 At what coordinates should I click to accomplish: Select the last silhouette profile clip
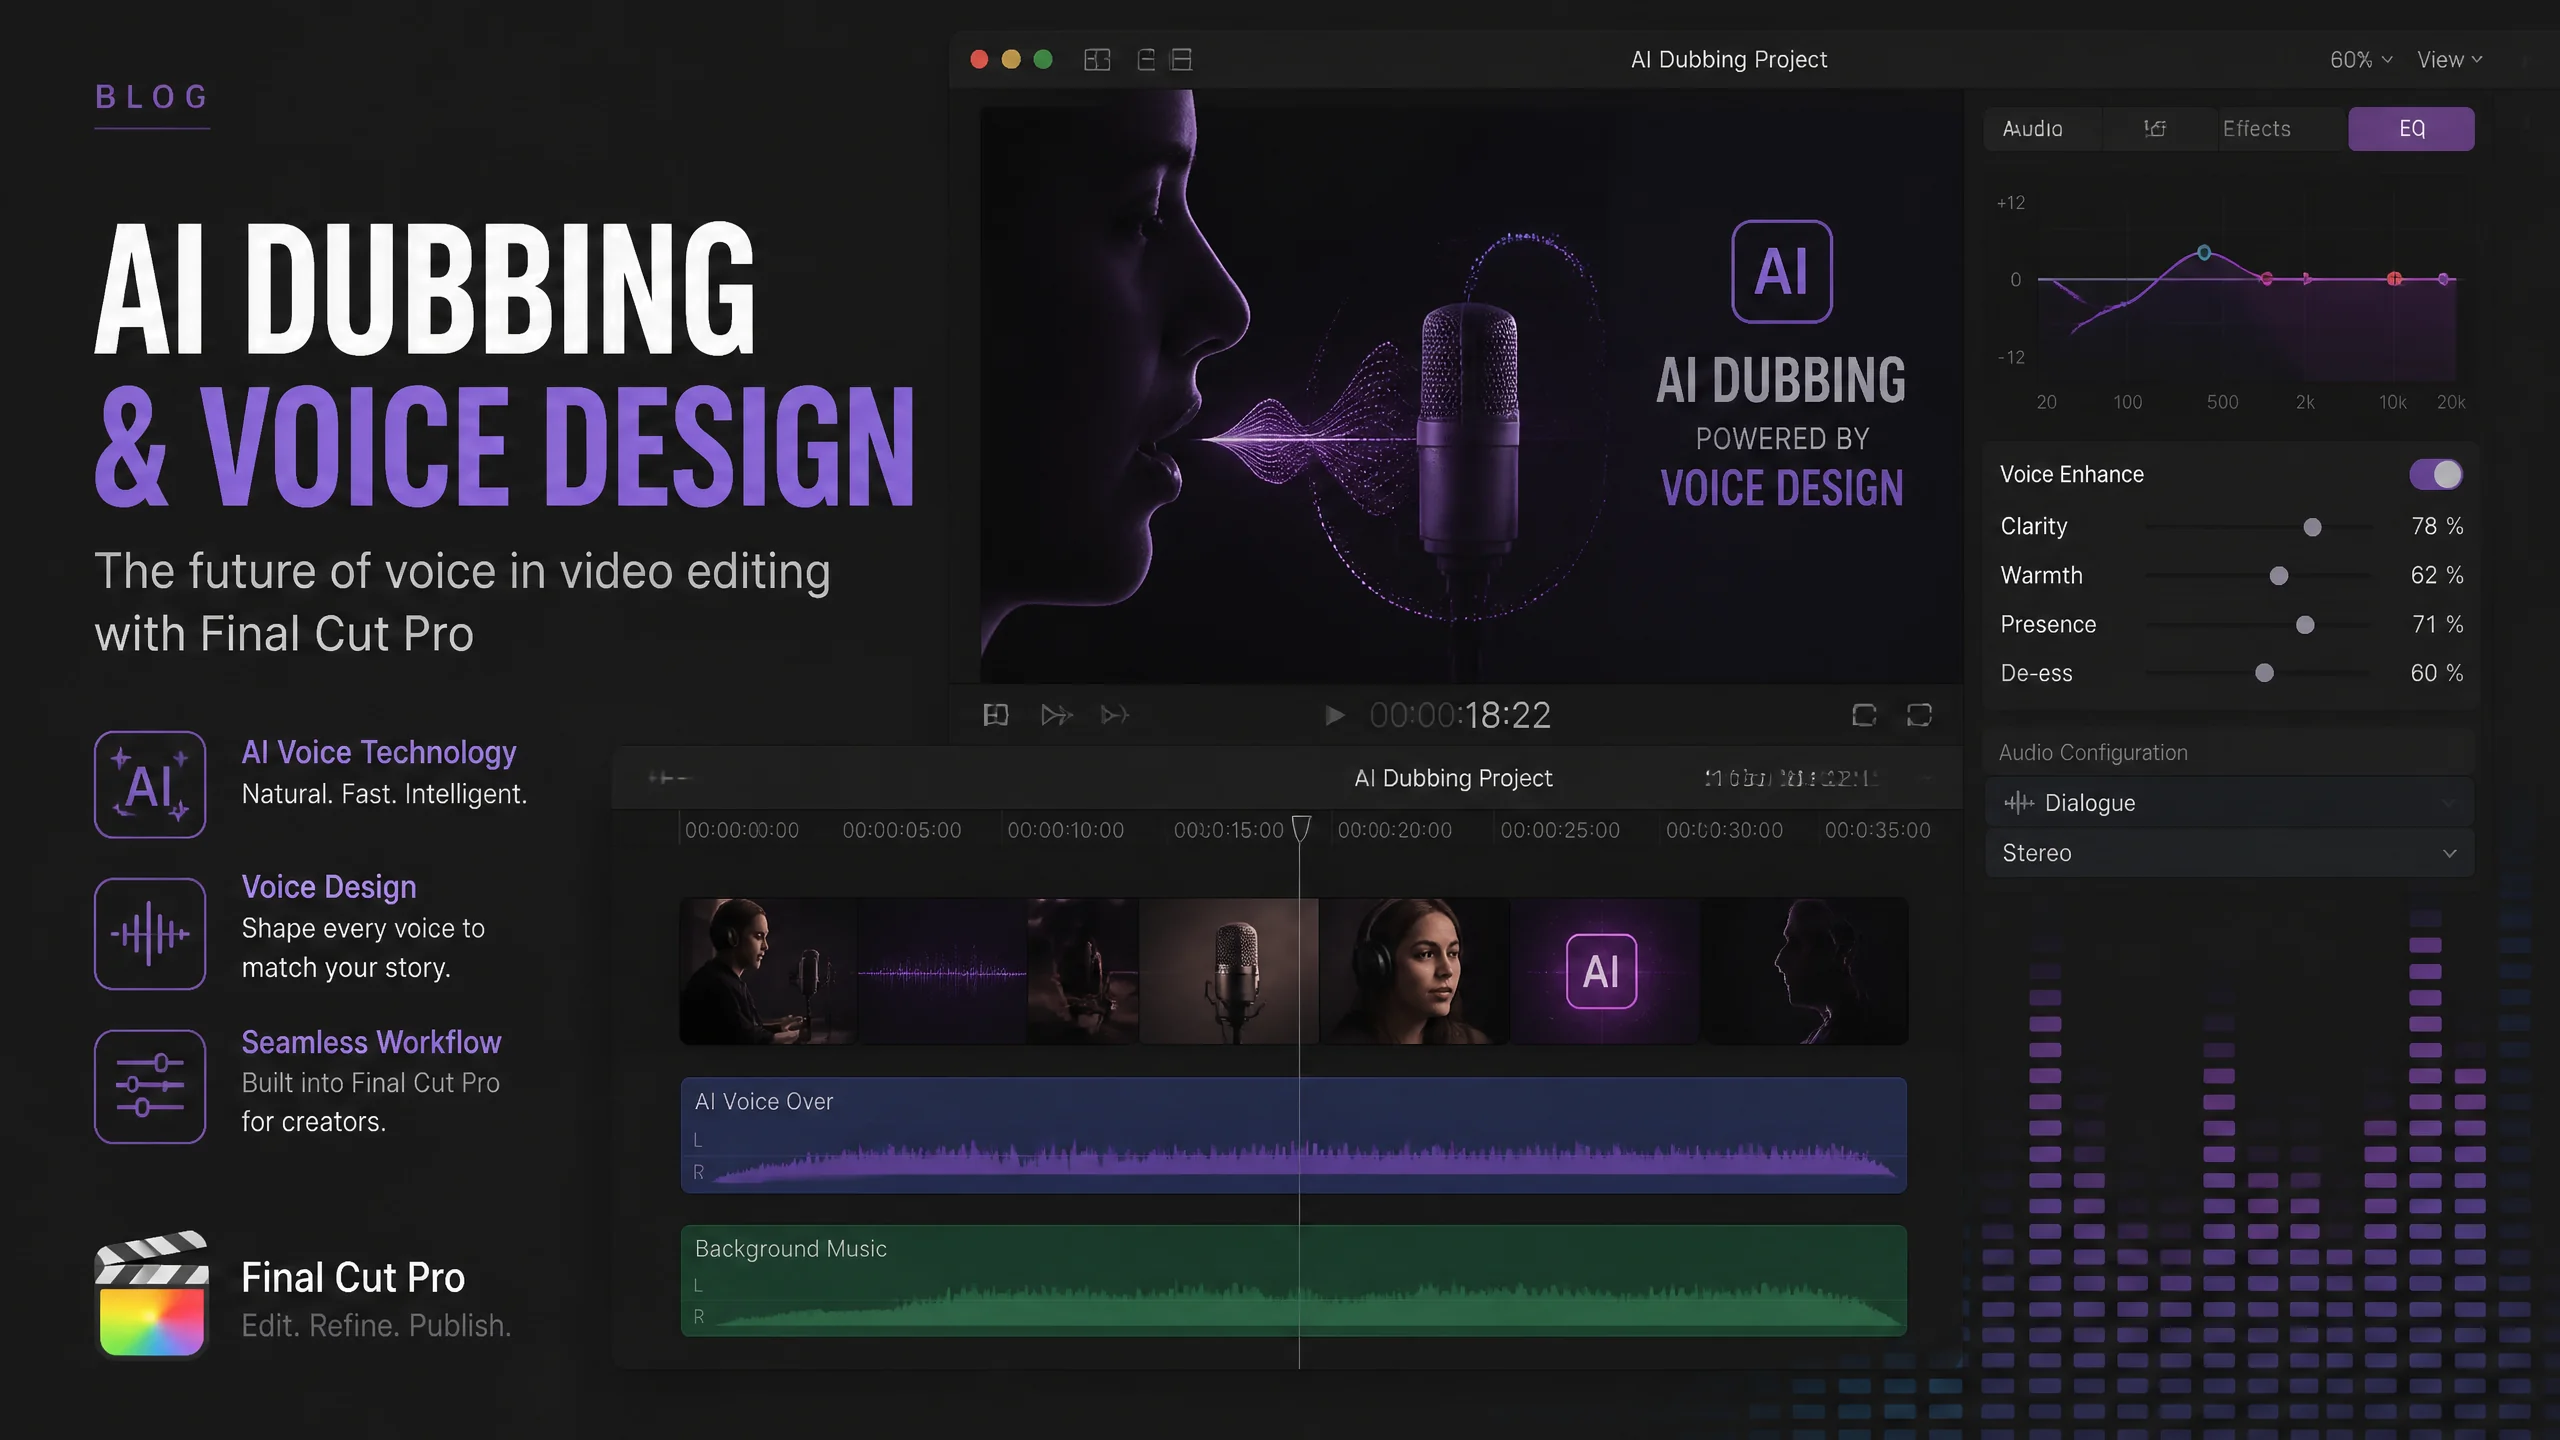click(1804, 971)
